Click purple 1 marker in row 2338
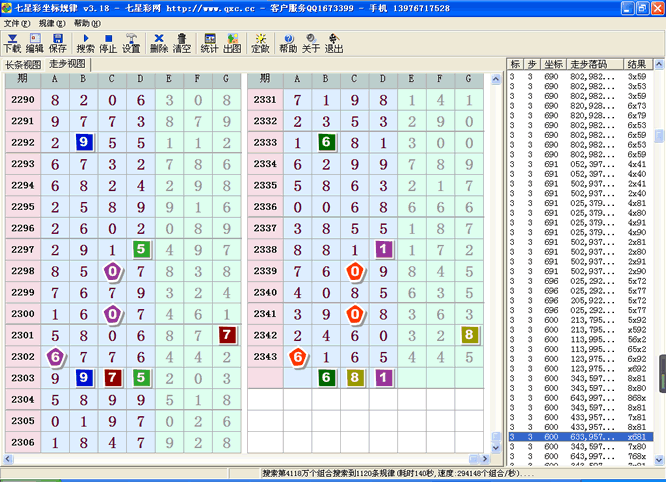 point(384,249)
